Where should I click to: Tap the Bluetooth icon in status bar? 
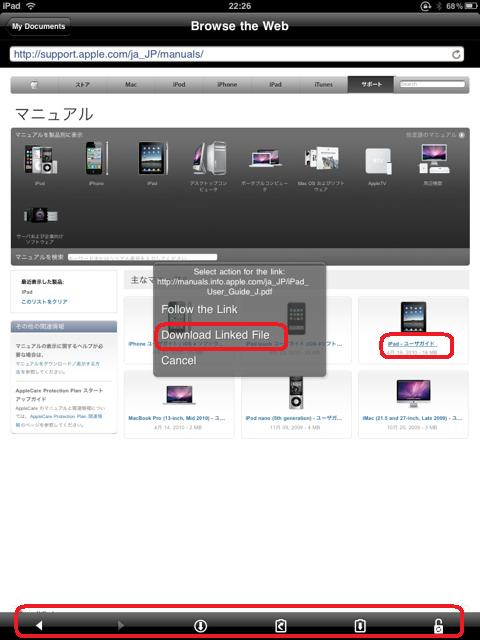point(439,6)
